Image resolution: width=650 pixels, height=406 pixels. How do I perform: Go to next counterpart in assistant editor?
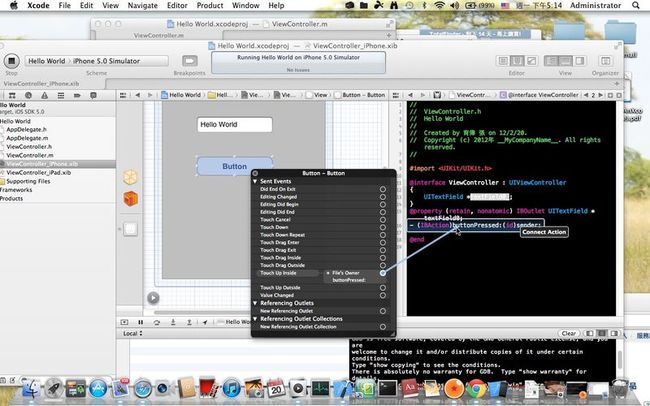tap(601, 95)
